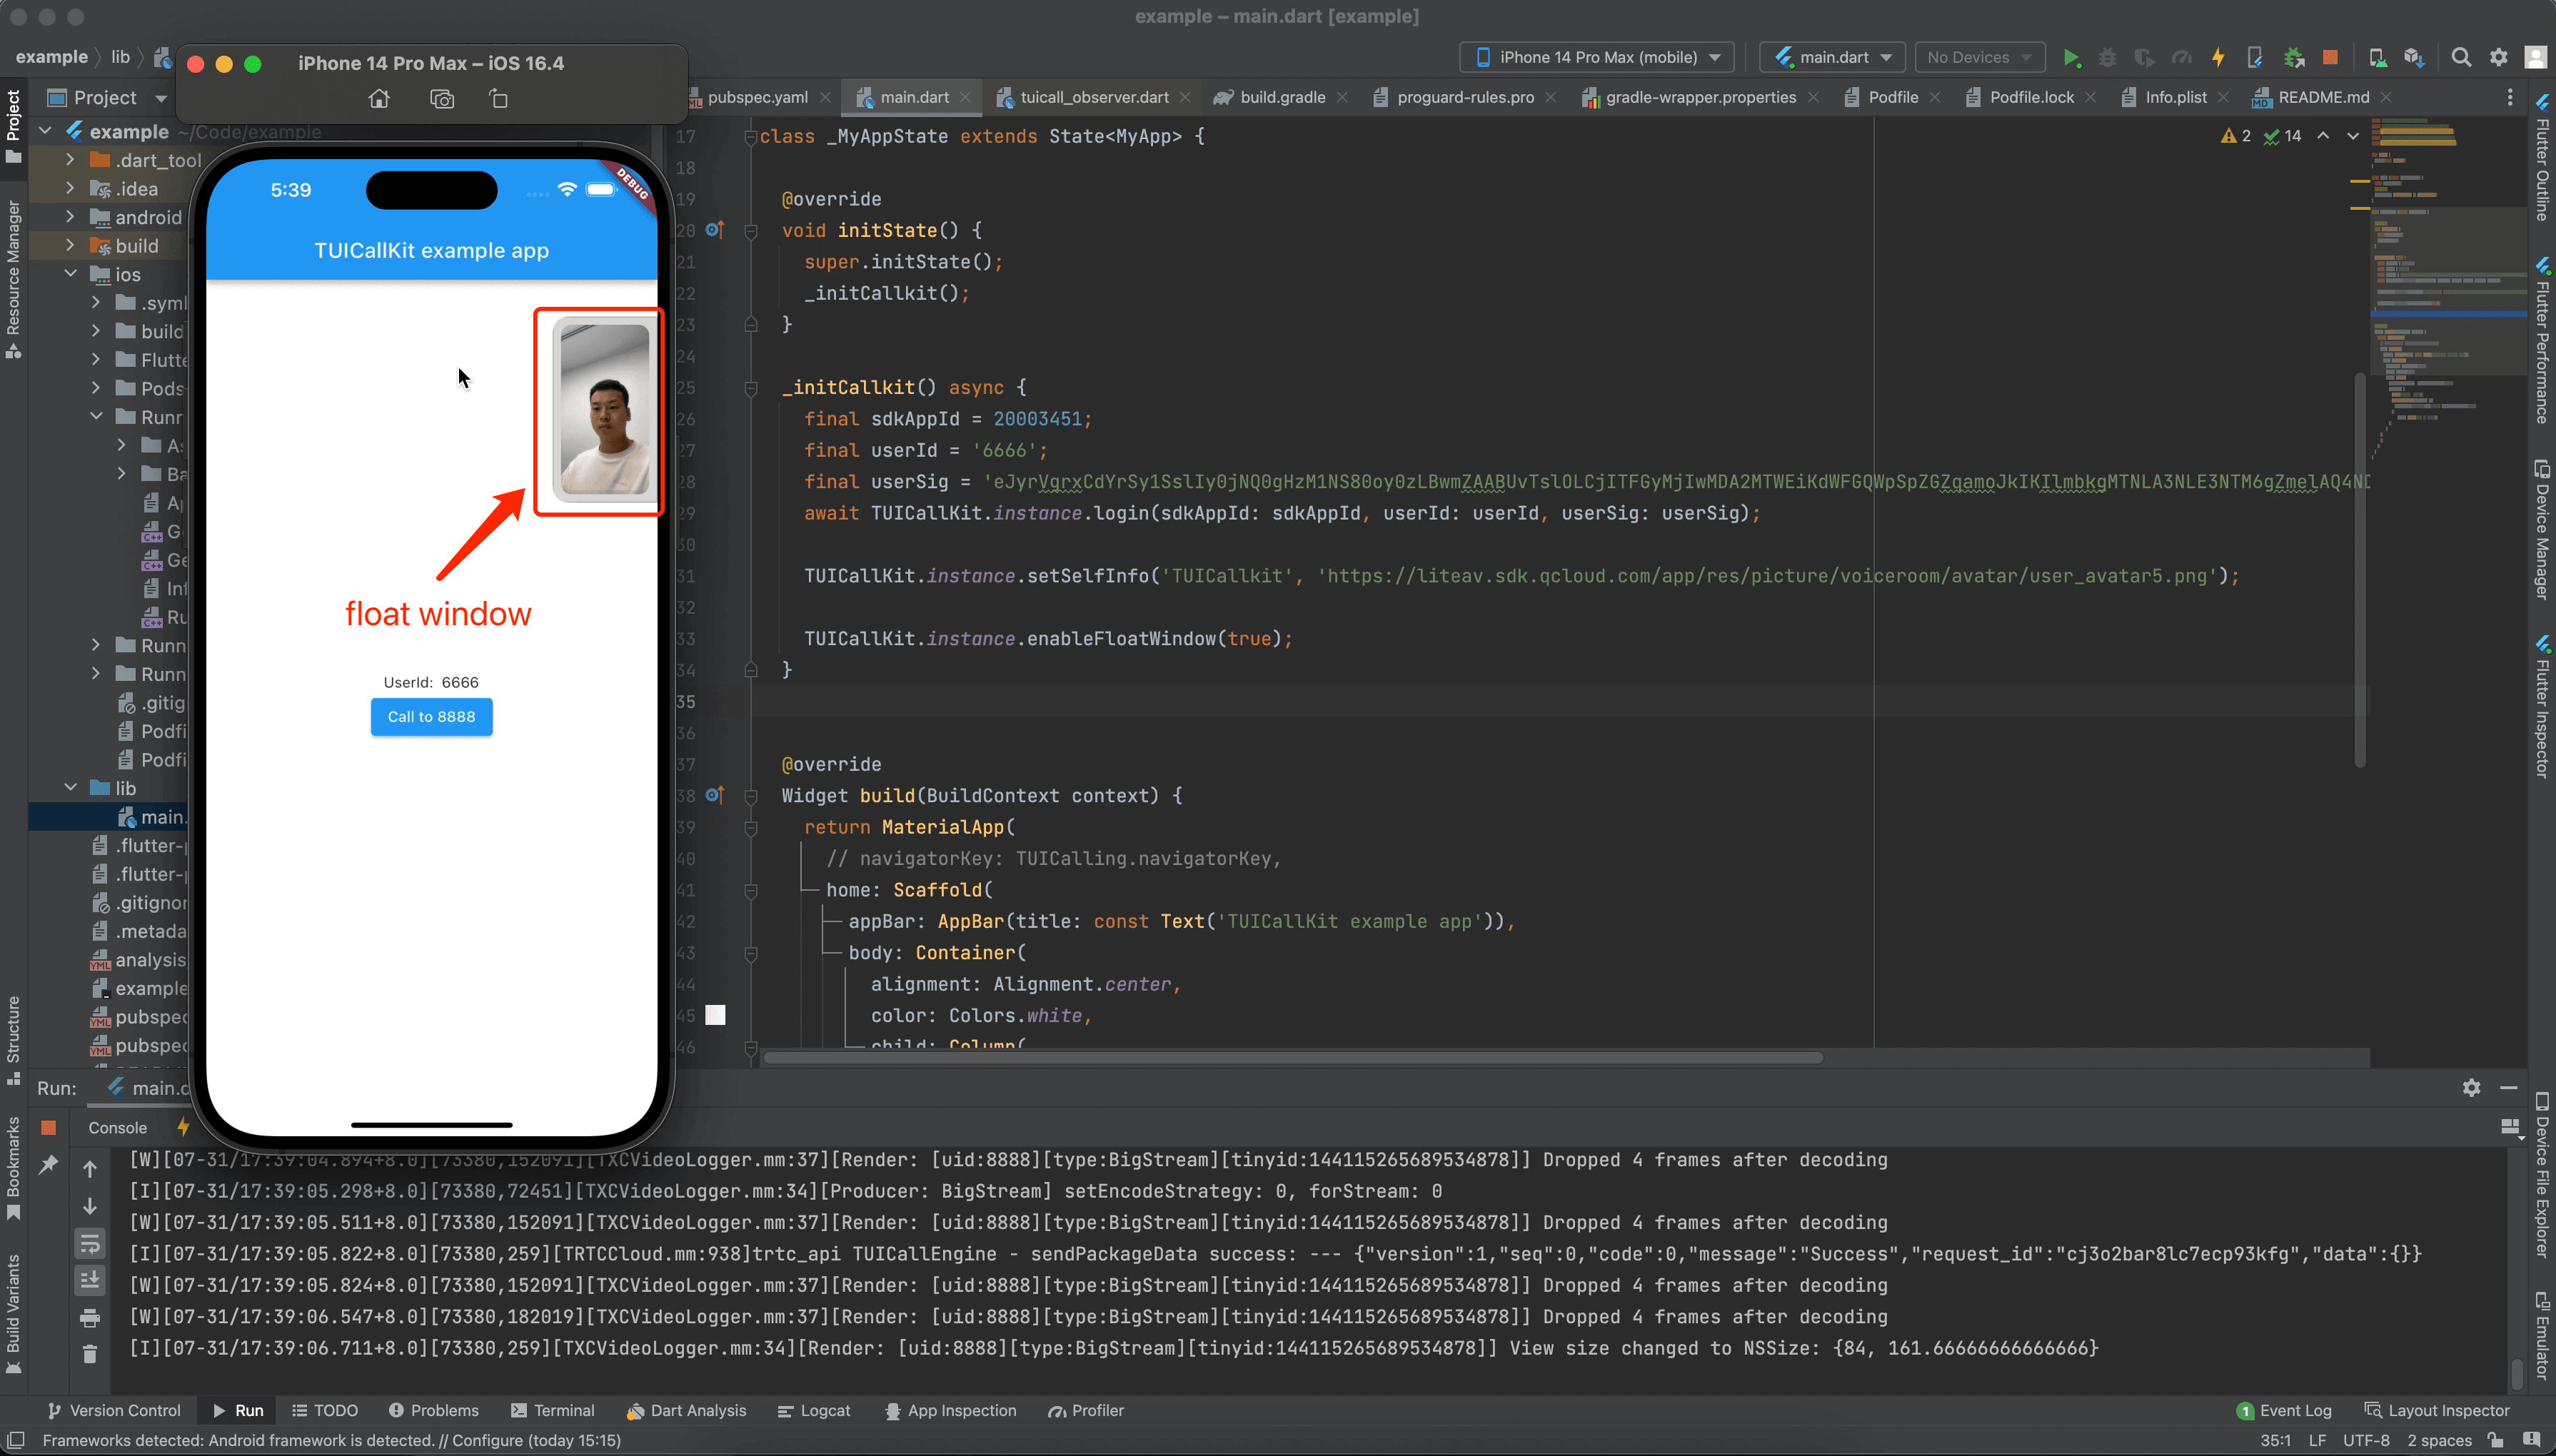Open Dart Analysis tool window
The image size is (2556, 1456).
[686, 1411]
